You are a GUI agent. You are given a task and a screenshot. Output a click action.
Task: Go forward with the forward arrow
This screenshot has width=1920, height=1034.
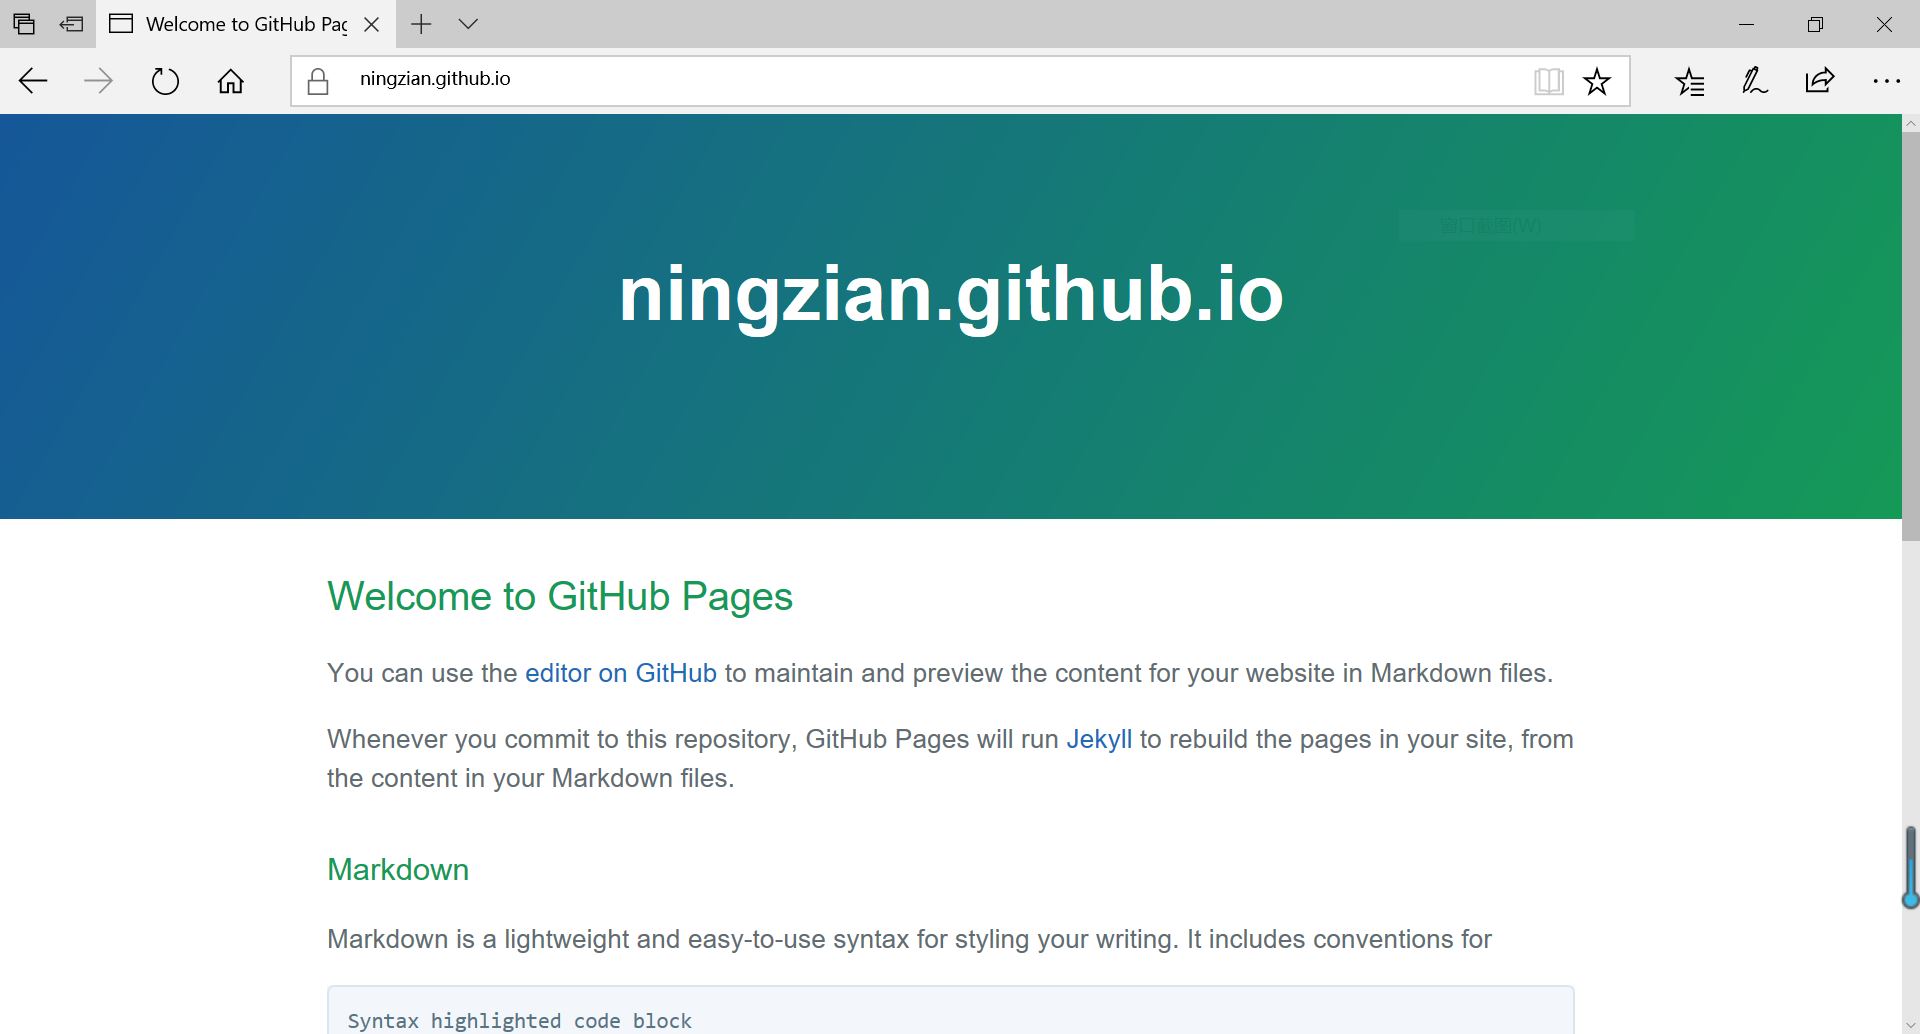point(98,81)
